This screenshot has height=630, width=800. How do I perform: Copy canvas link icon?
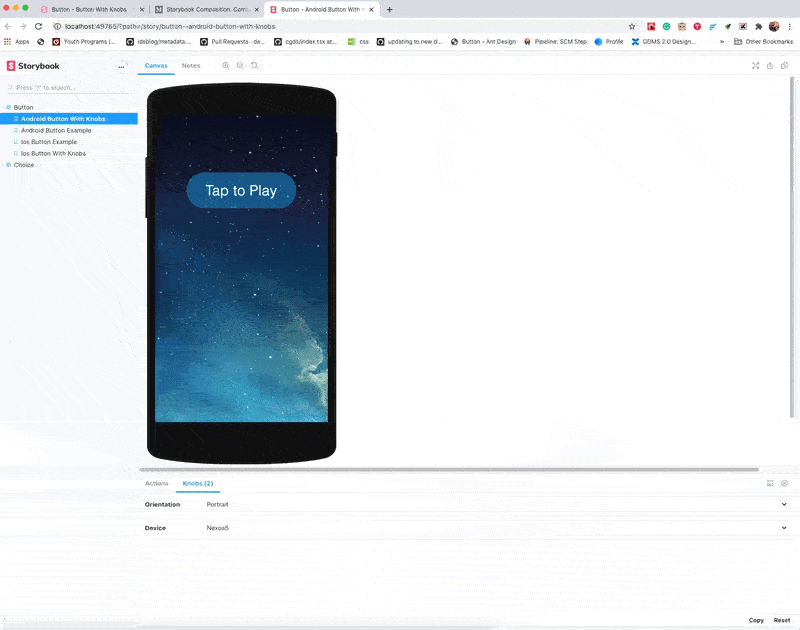point(785,65)
